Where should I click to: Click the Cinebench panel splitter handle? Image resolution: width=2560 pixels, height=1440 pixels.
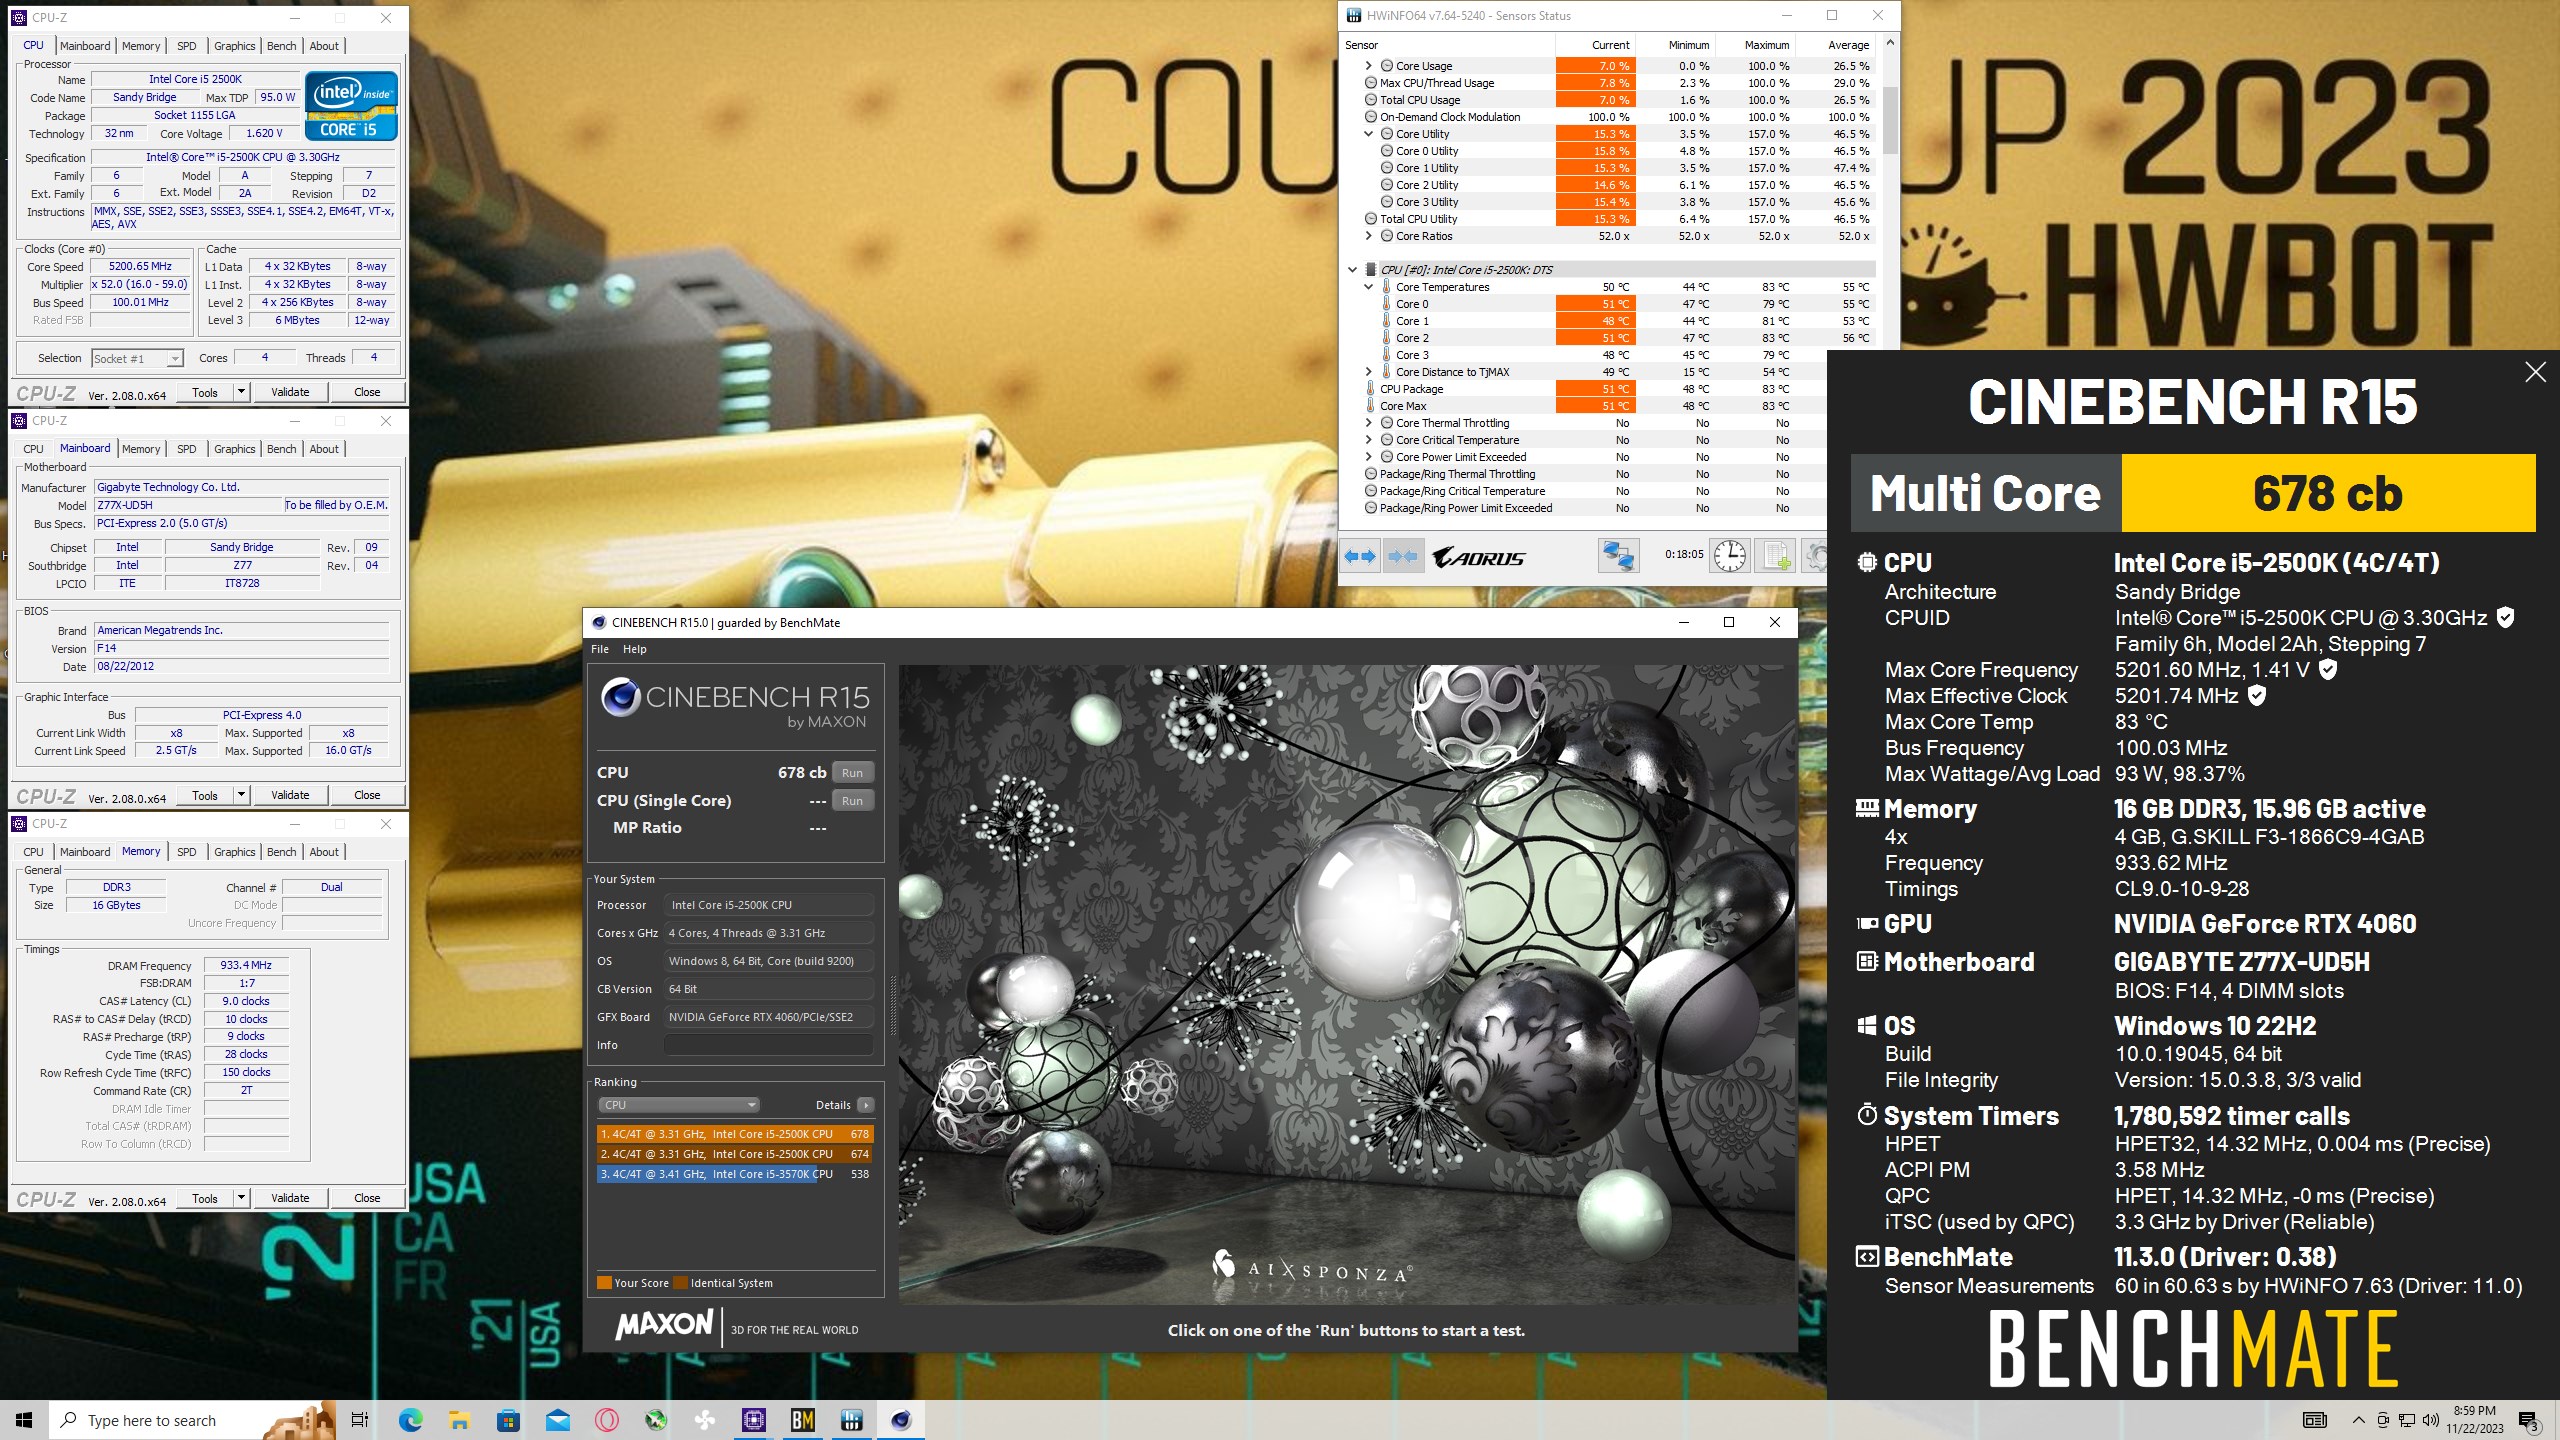(x=892, y=1005)
